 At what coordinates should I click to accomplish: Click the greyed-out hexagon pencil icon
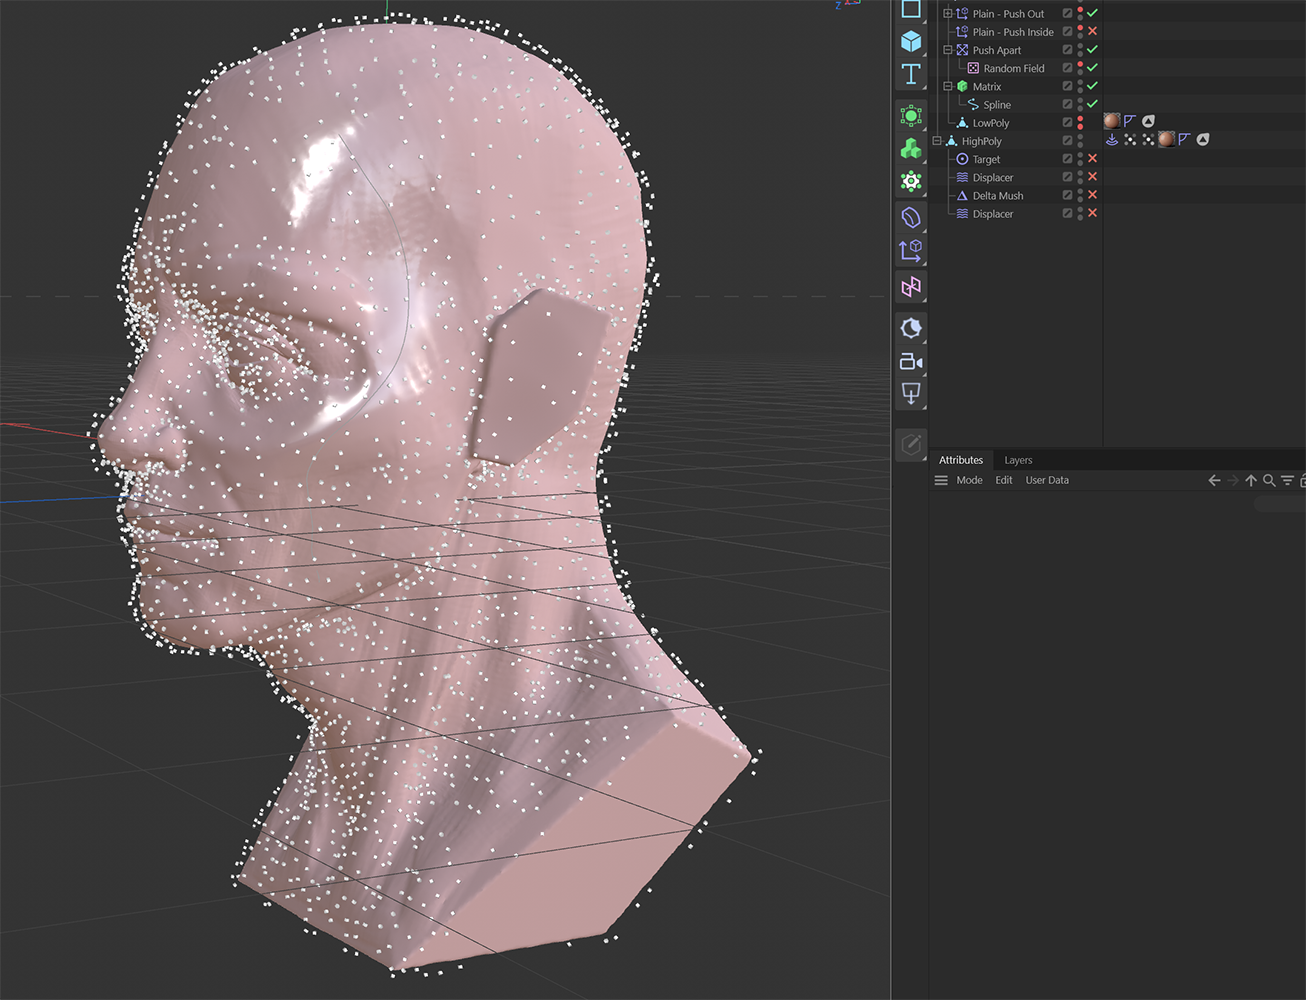coord(911,445)
